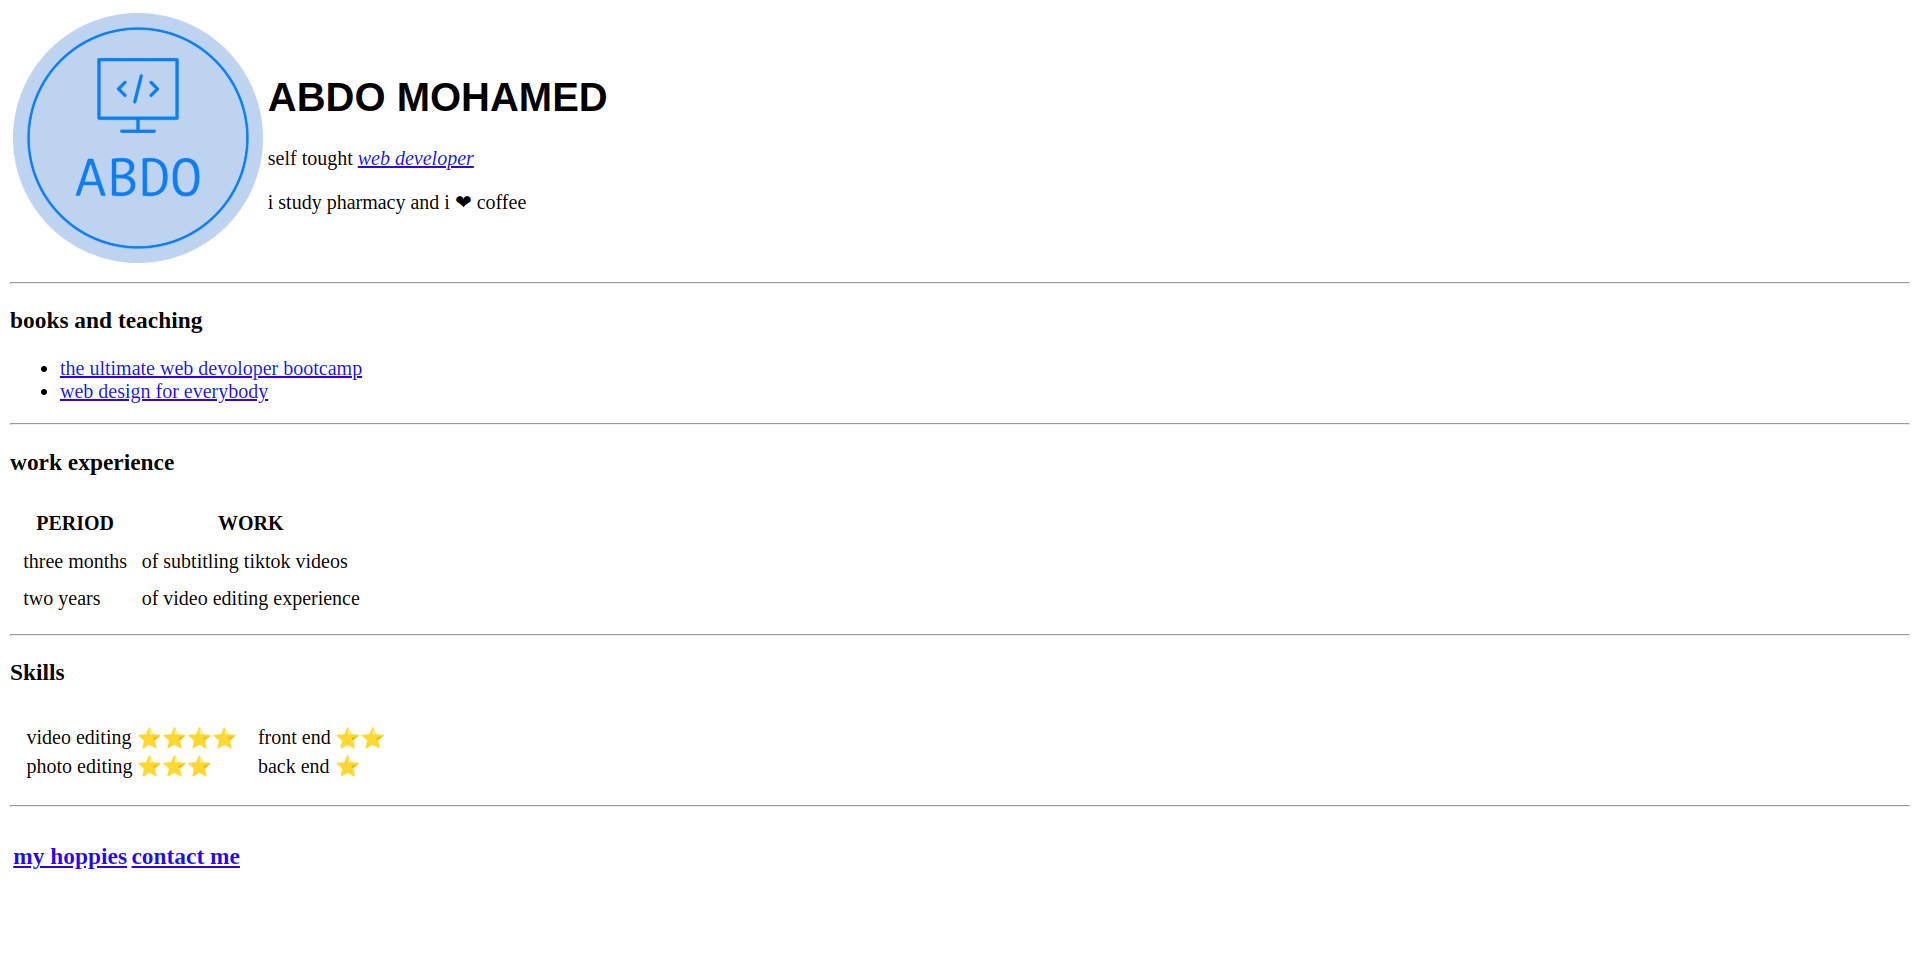Open the contact me link
Screen dimensions: 1920x961
[186, 857]
